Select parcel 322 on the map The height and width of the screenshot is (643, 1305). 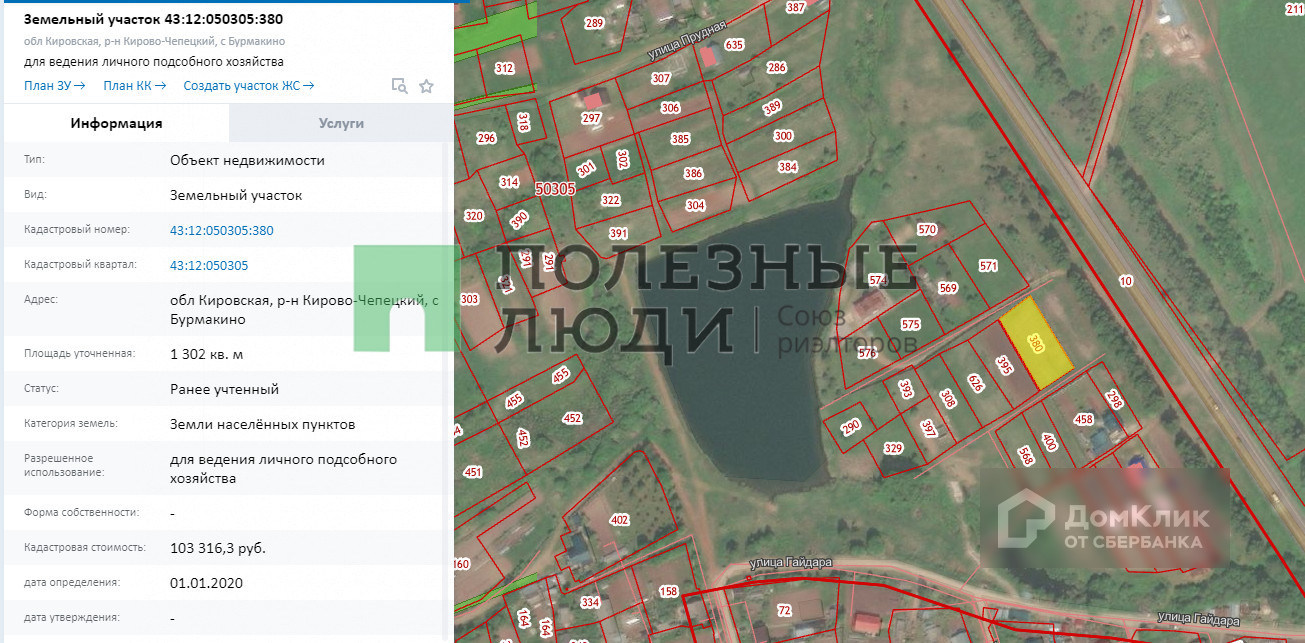coord(610,200)
